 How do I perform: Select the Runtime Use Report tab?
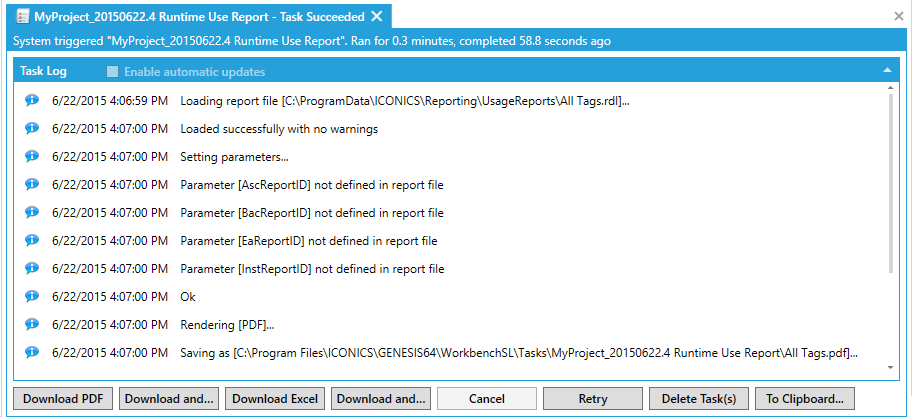tap(200, 17)
